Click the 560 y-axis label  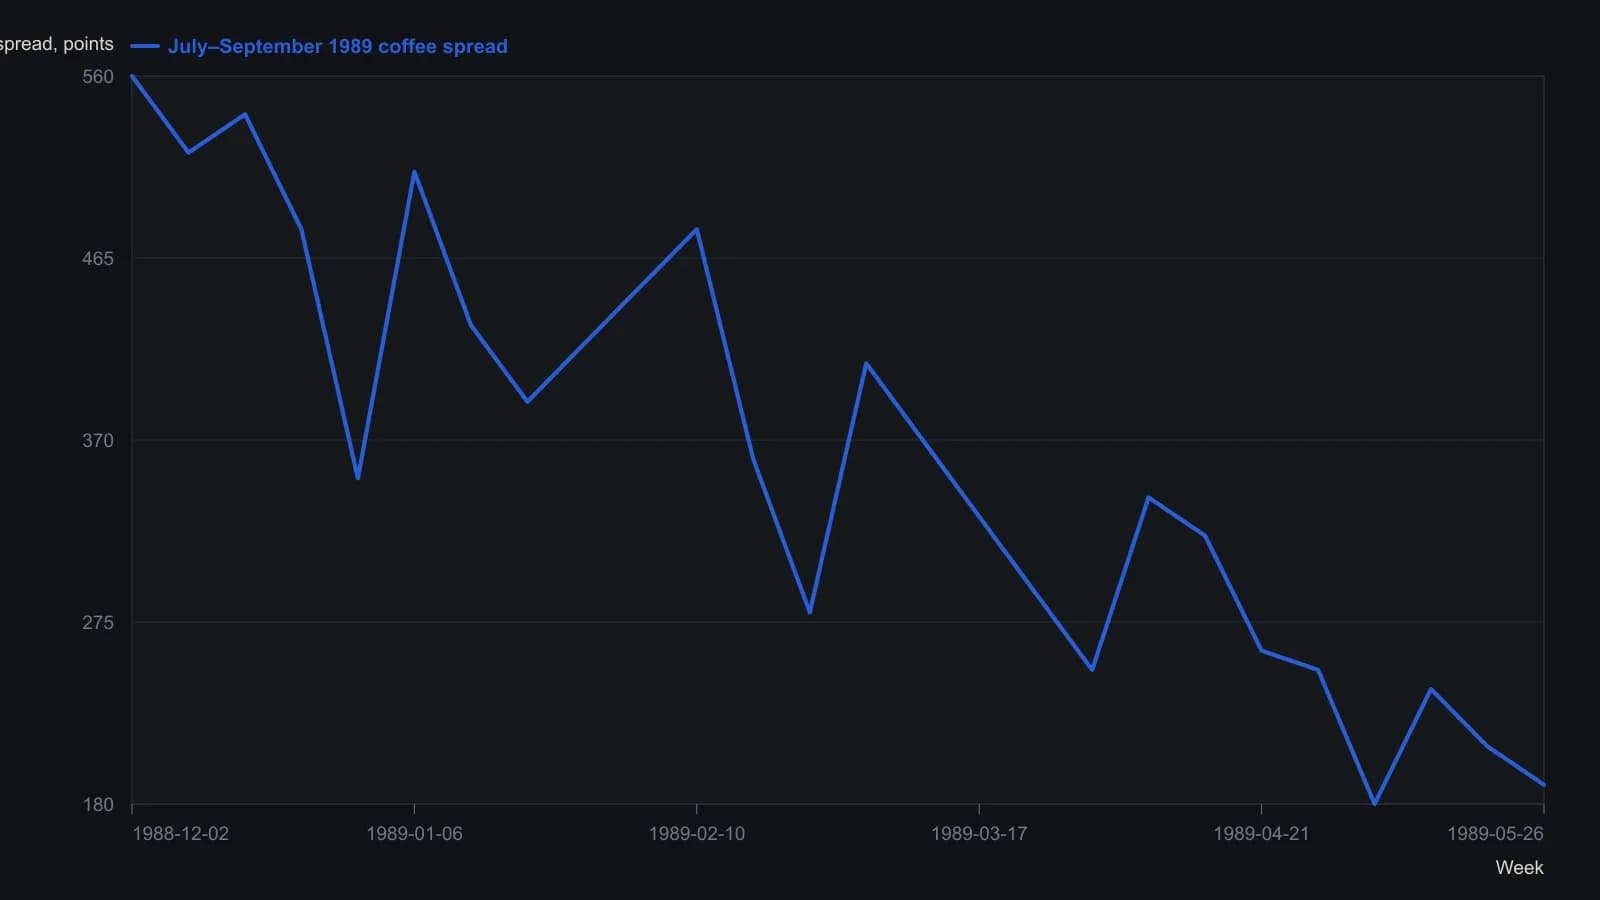98,77
